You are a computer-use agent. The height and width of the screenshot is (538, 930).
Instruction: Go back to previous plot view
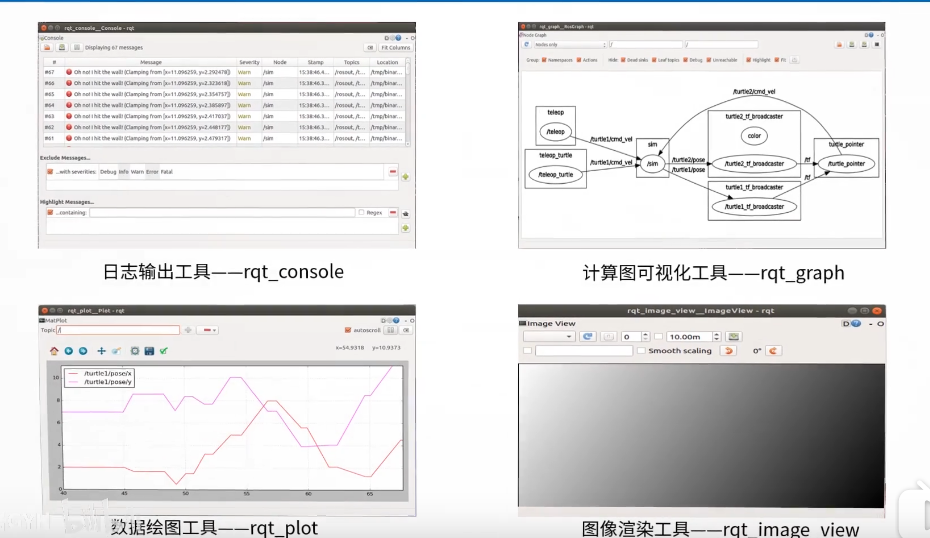69,351
